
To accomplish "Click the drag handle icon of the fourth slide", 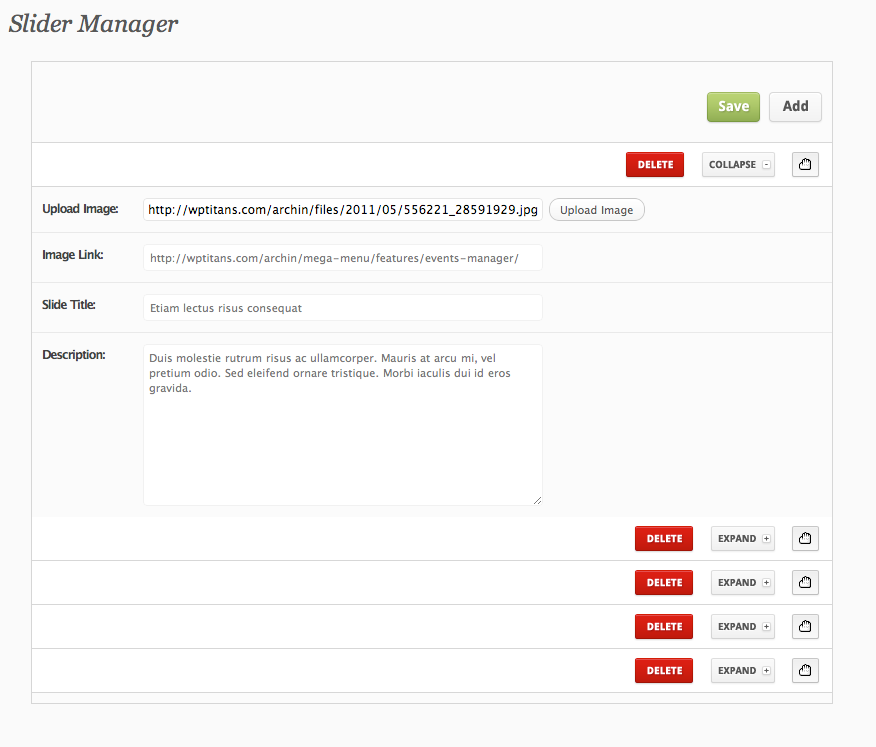I will (x=805, y=627).
